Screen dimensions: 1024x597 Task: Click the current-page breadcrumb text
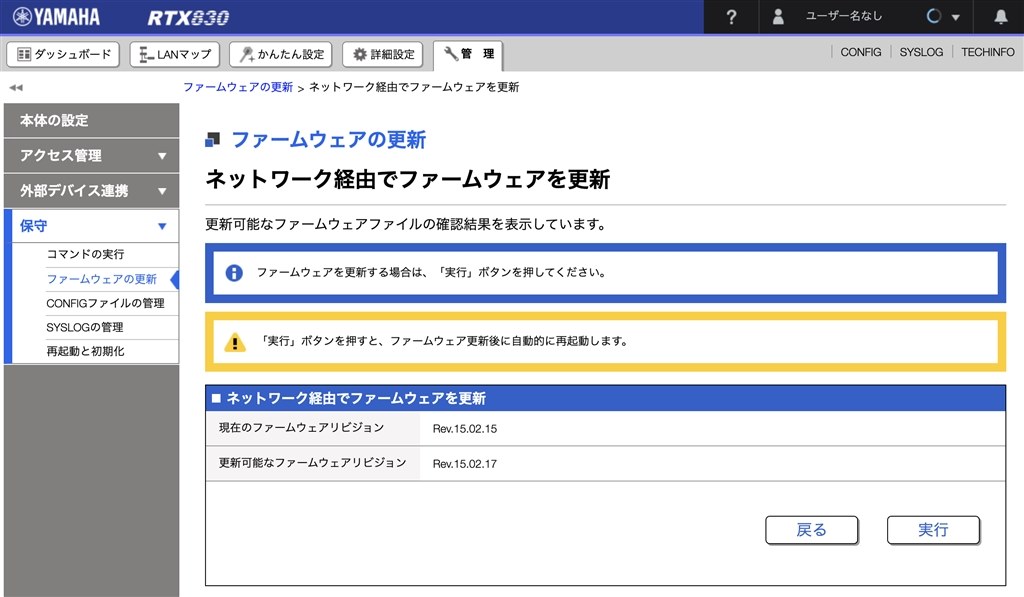[x=413, y=88]
